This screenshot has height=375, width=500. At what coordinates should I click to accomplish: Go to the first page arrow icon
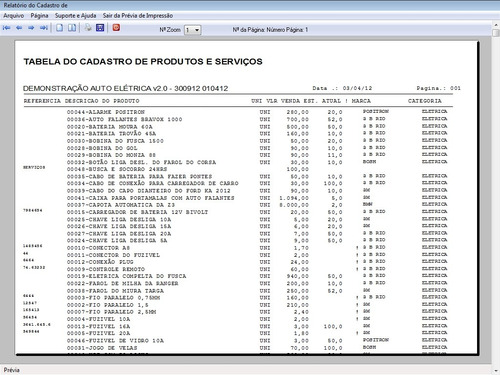(x=6, y=28)
